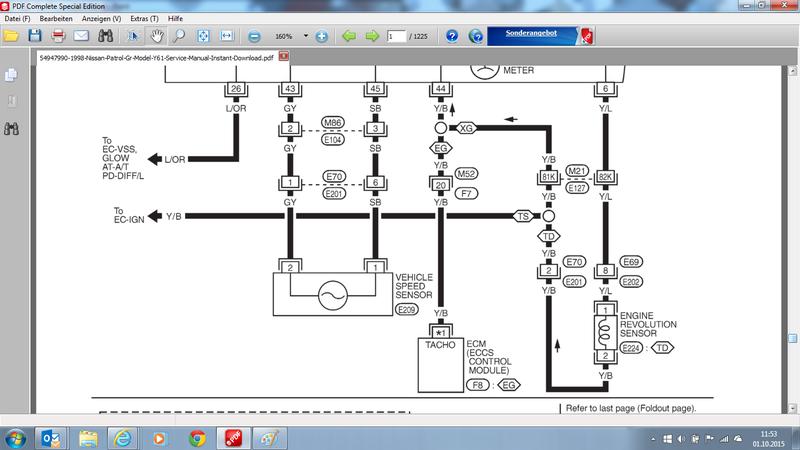Open the zoom percentage dropdown arrow
This screenshot has width=800, height=450.
304,36
